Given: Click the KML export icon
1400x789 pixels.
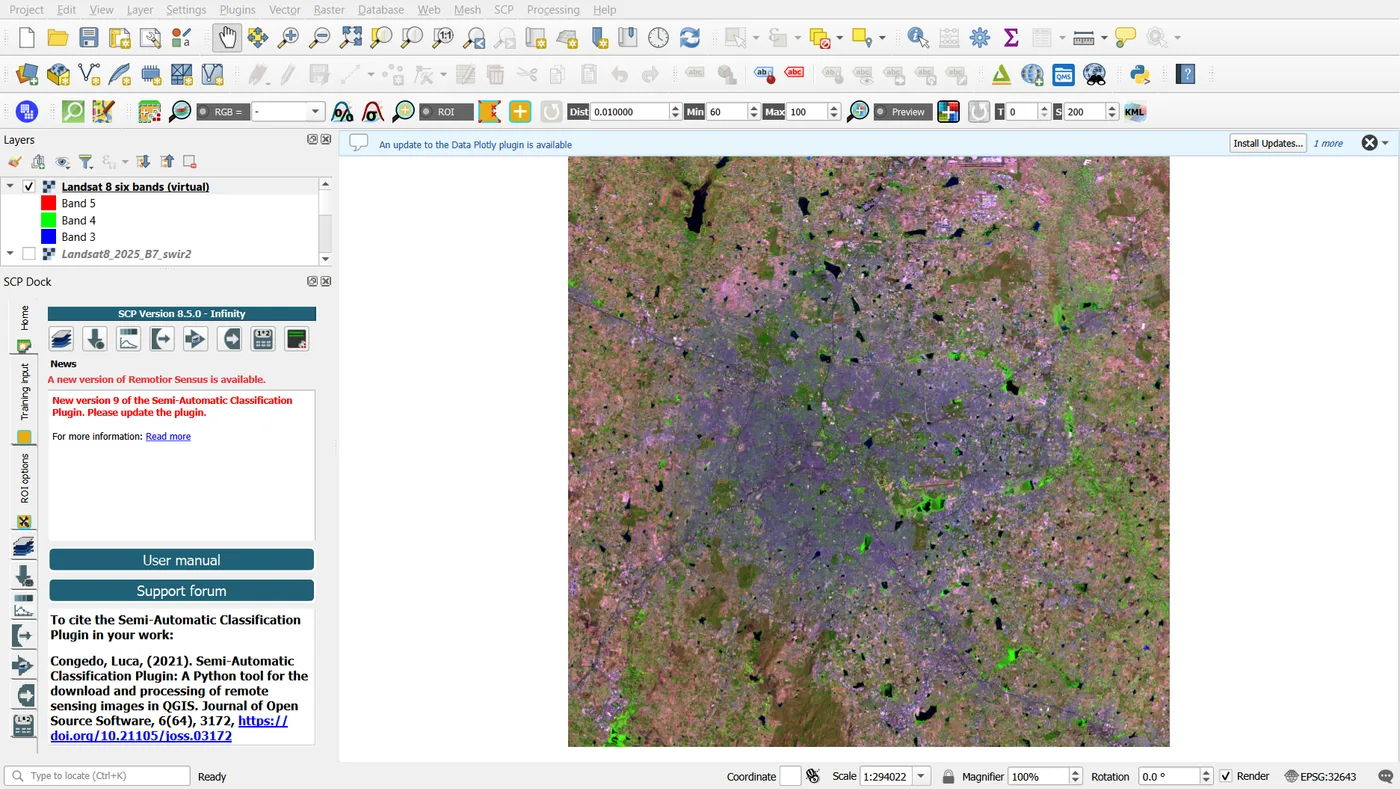Looking at the screenshot, I should point(1134,112).
